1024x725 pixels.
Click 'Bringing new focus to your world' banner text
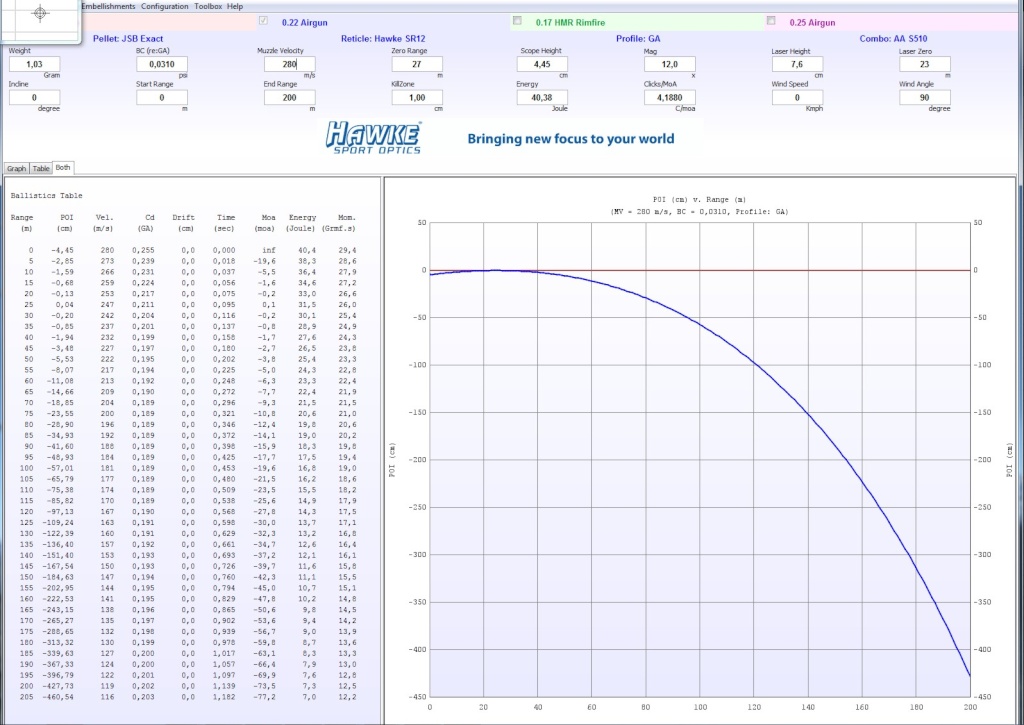click(x=571, y=138)
